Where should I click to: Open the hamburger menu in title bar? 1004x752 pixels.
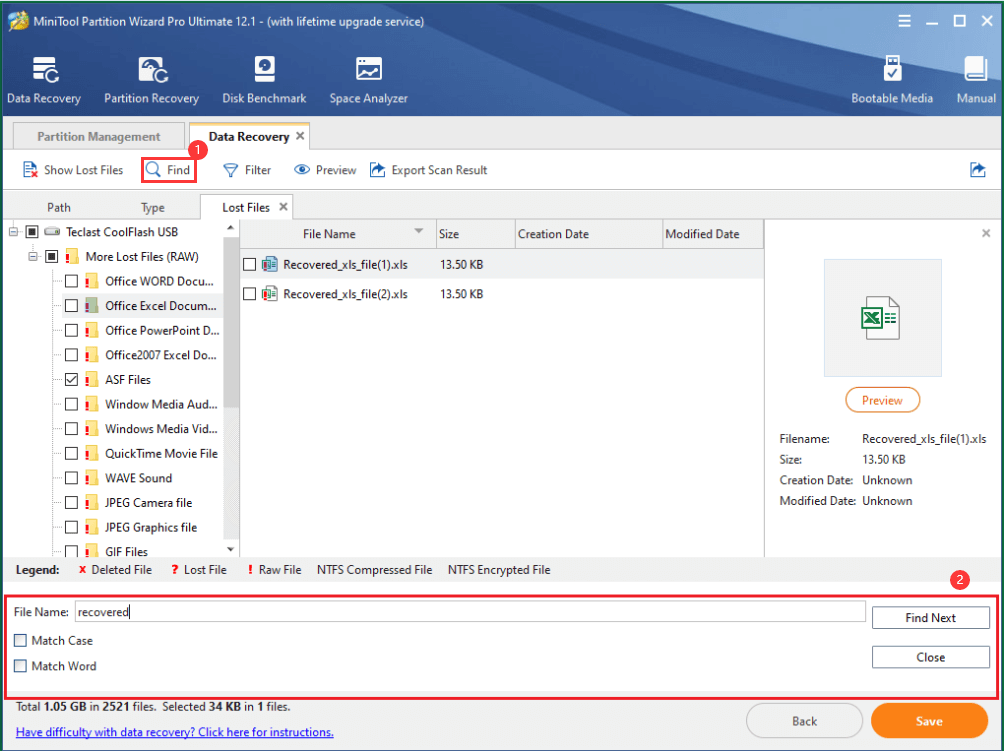click(x=904, y=21)
